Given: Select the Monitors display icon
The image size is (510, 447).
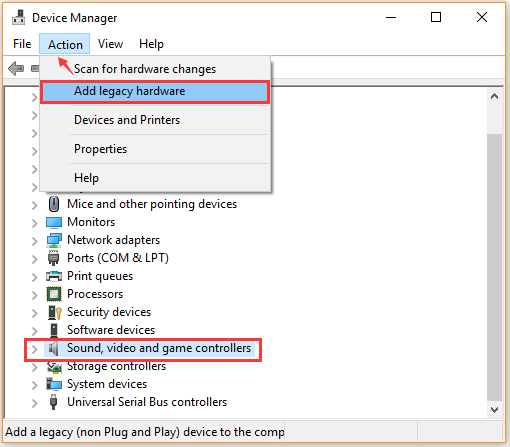Looking at the screenshot, I should click(x=54, y=222).
